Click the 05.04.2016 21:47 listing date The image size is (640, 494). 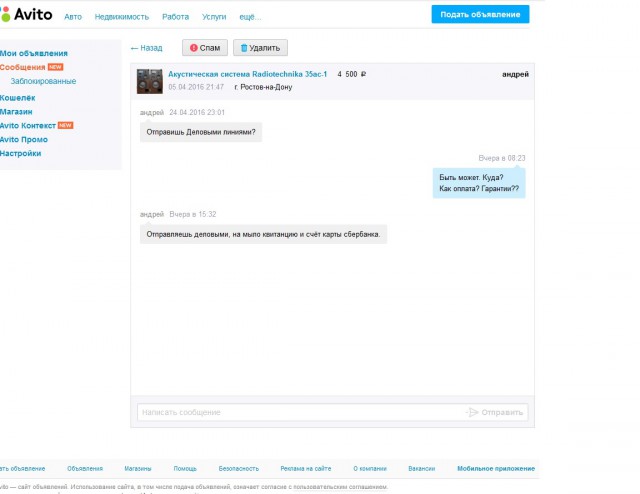196,87
